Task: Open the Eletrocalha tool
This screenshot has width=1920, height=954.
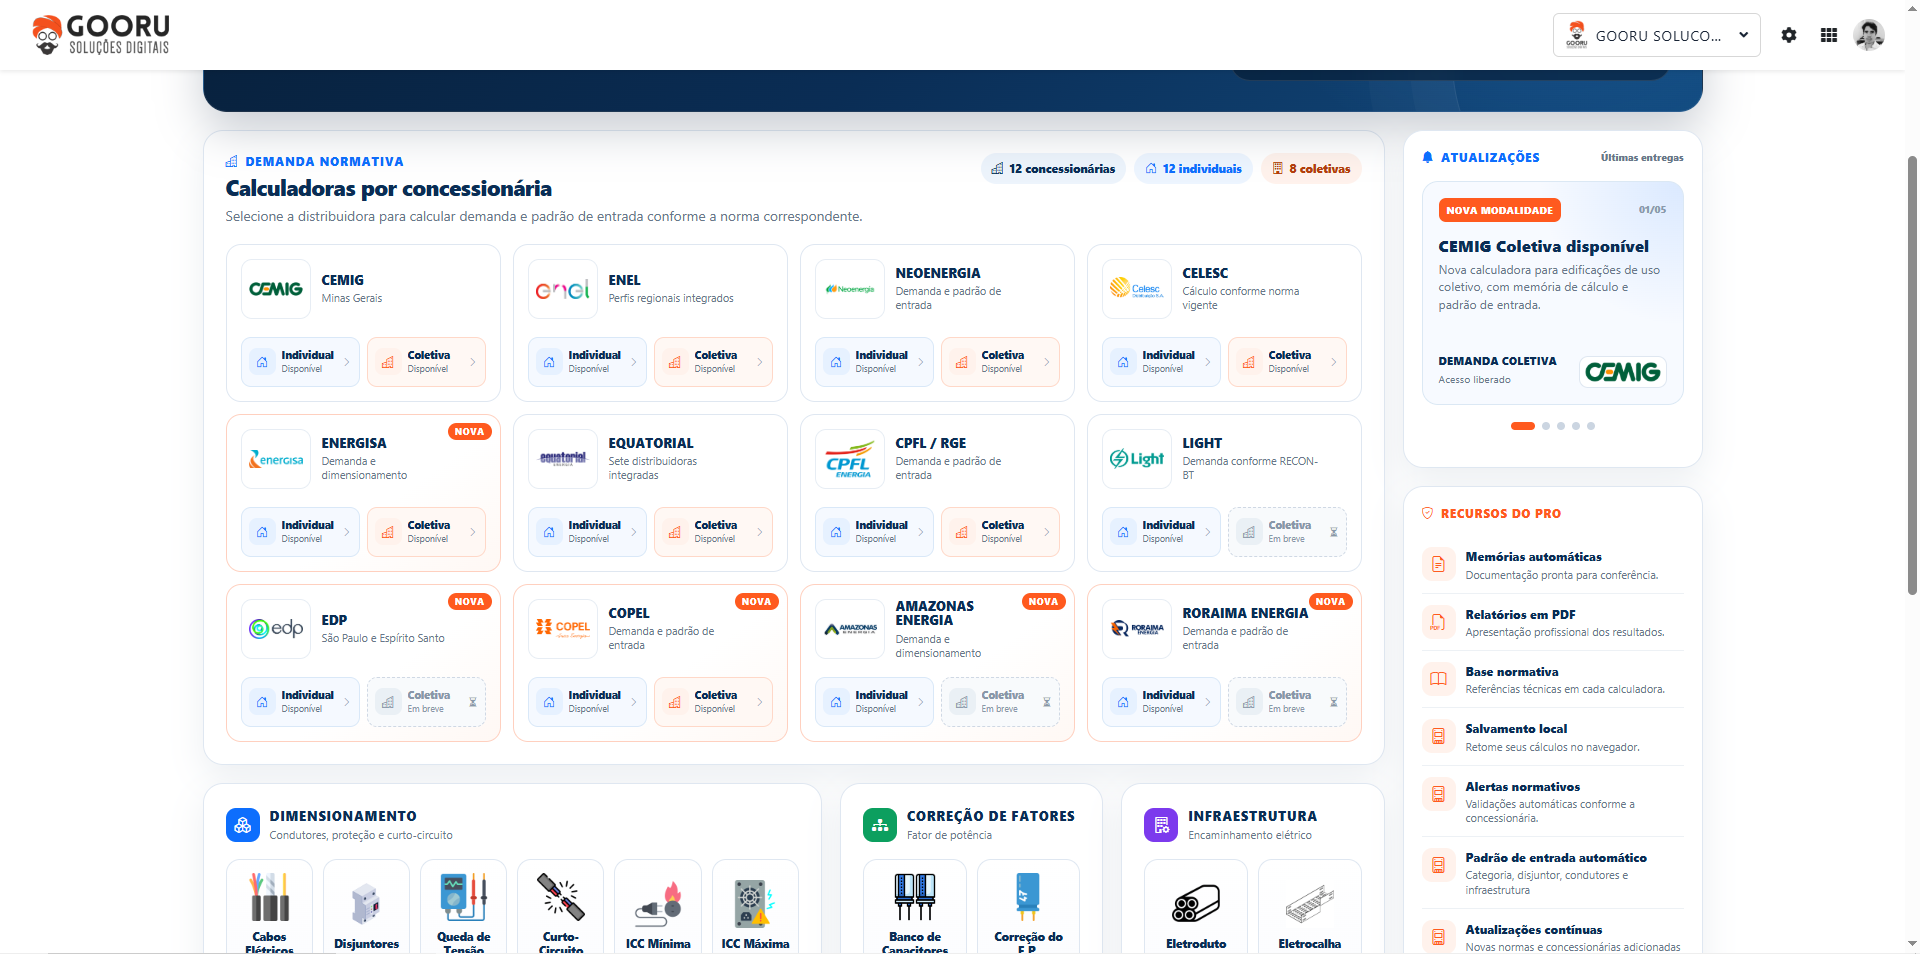Action: click(x=1310, y=907)
